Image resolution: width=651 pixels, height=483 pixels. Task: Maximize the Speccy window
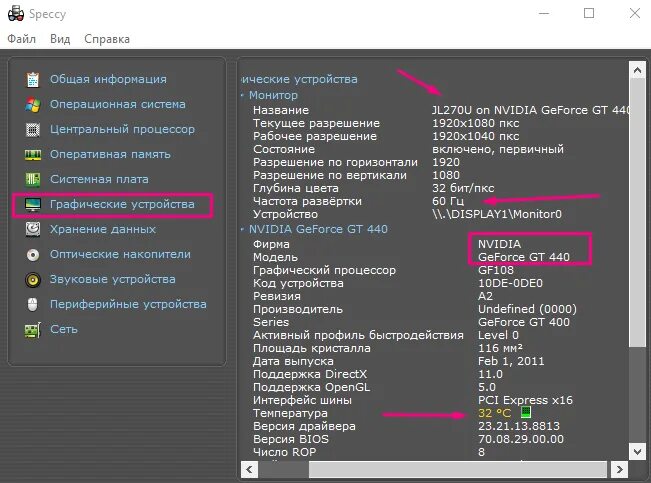pos(589,13)
